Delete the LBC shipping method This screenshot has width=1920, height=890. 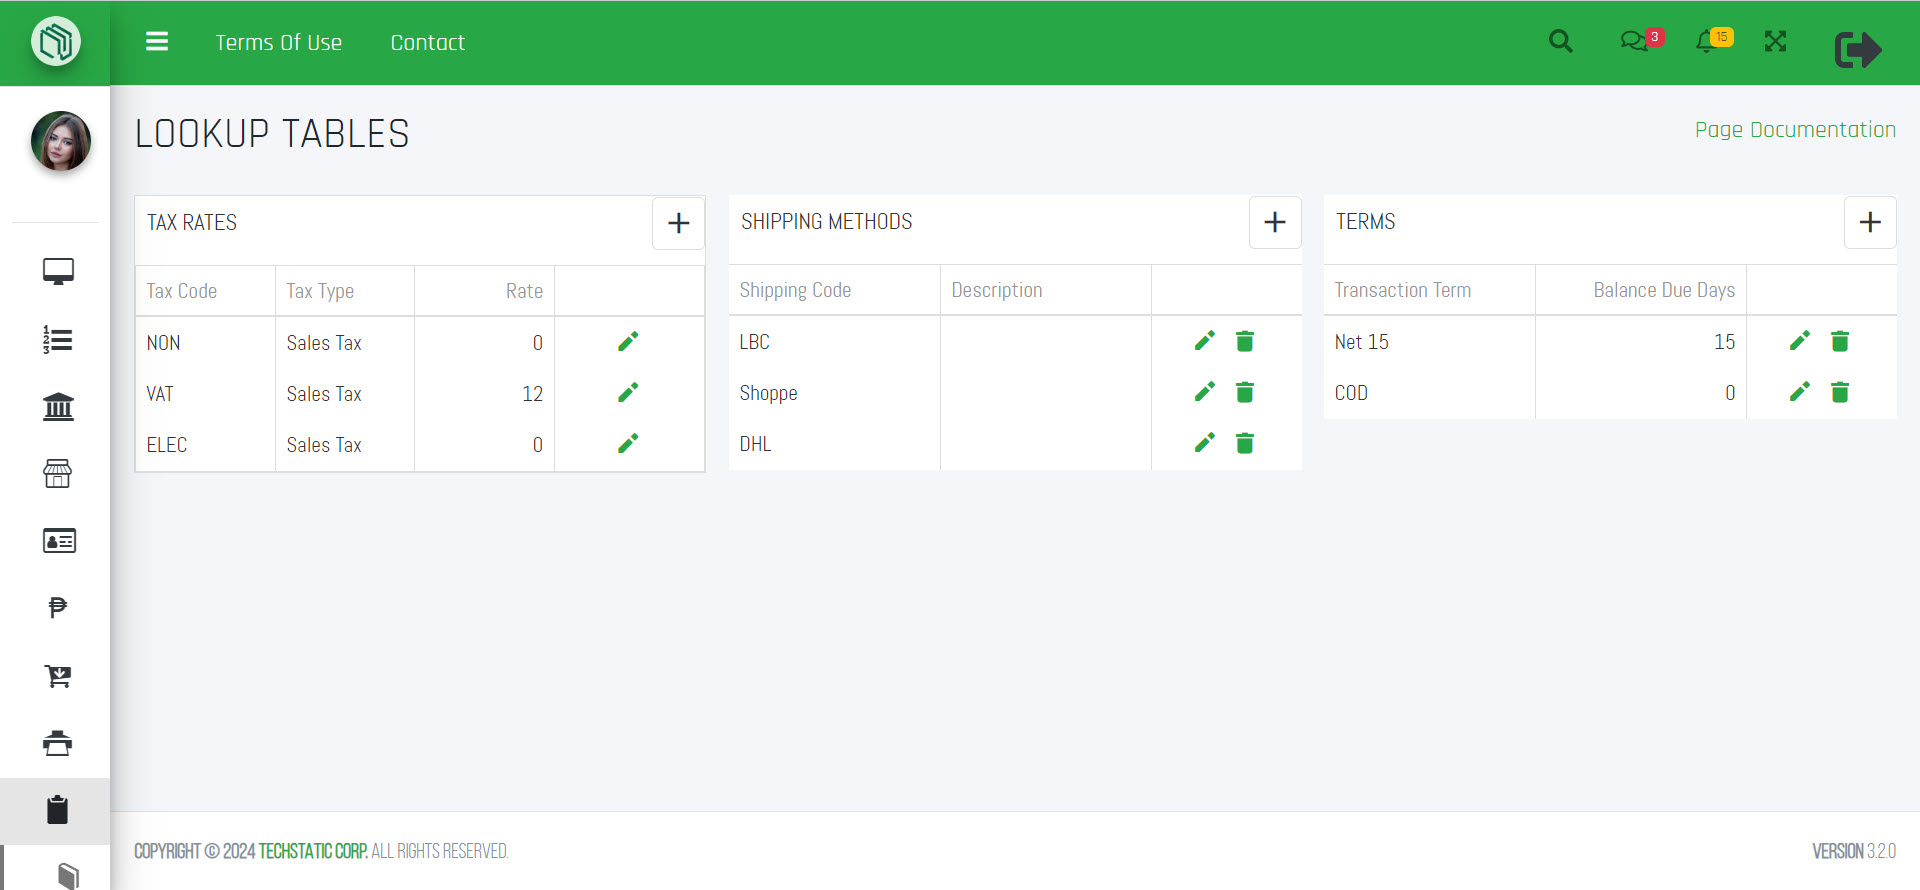coord(1244,342)
